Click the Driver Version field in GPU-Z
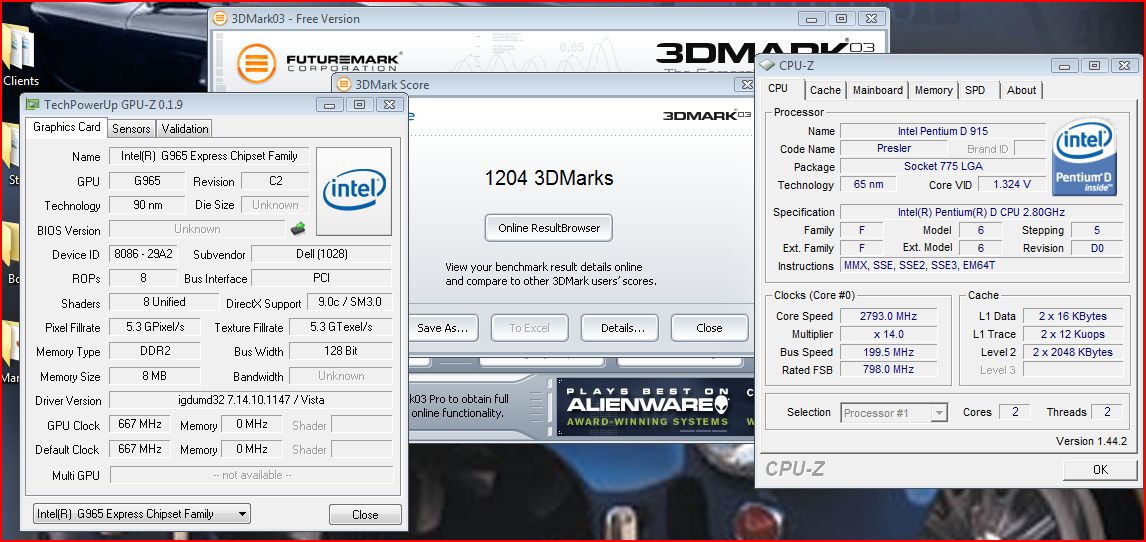The width and height of the screenshot is (1146, 542). click(251, 400)
